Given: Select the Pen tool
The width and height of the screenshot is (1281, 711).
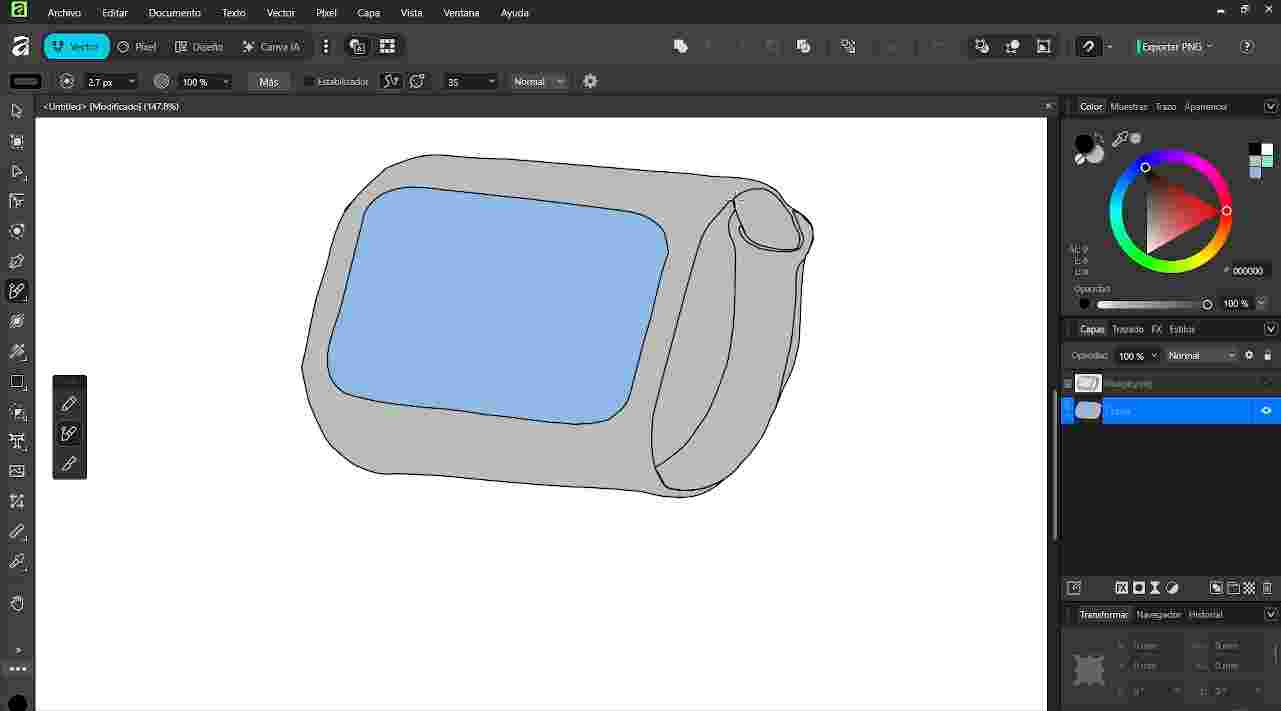Looking at the screenshot, I should click(x=17, y=261).
